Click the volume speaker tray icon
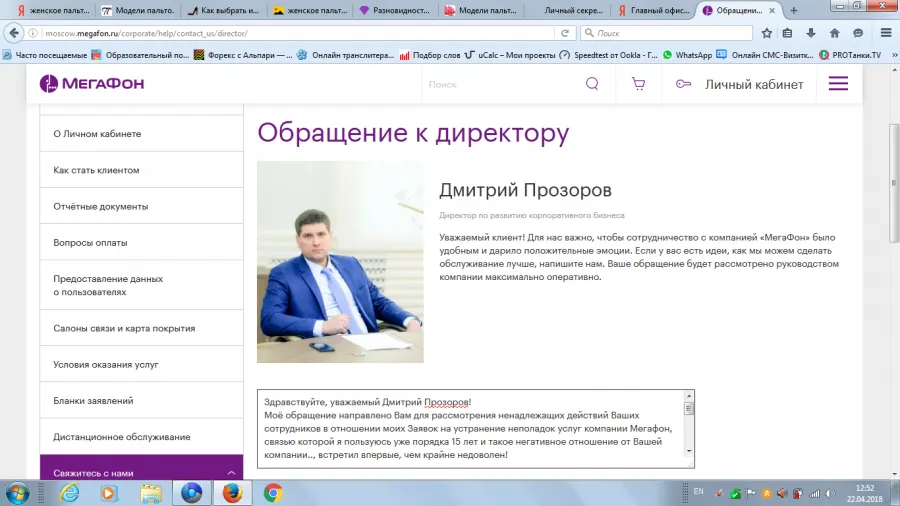This screenshot has height=506, width=900. pos(831,493)
